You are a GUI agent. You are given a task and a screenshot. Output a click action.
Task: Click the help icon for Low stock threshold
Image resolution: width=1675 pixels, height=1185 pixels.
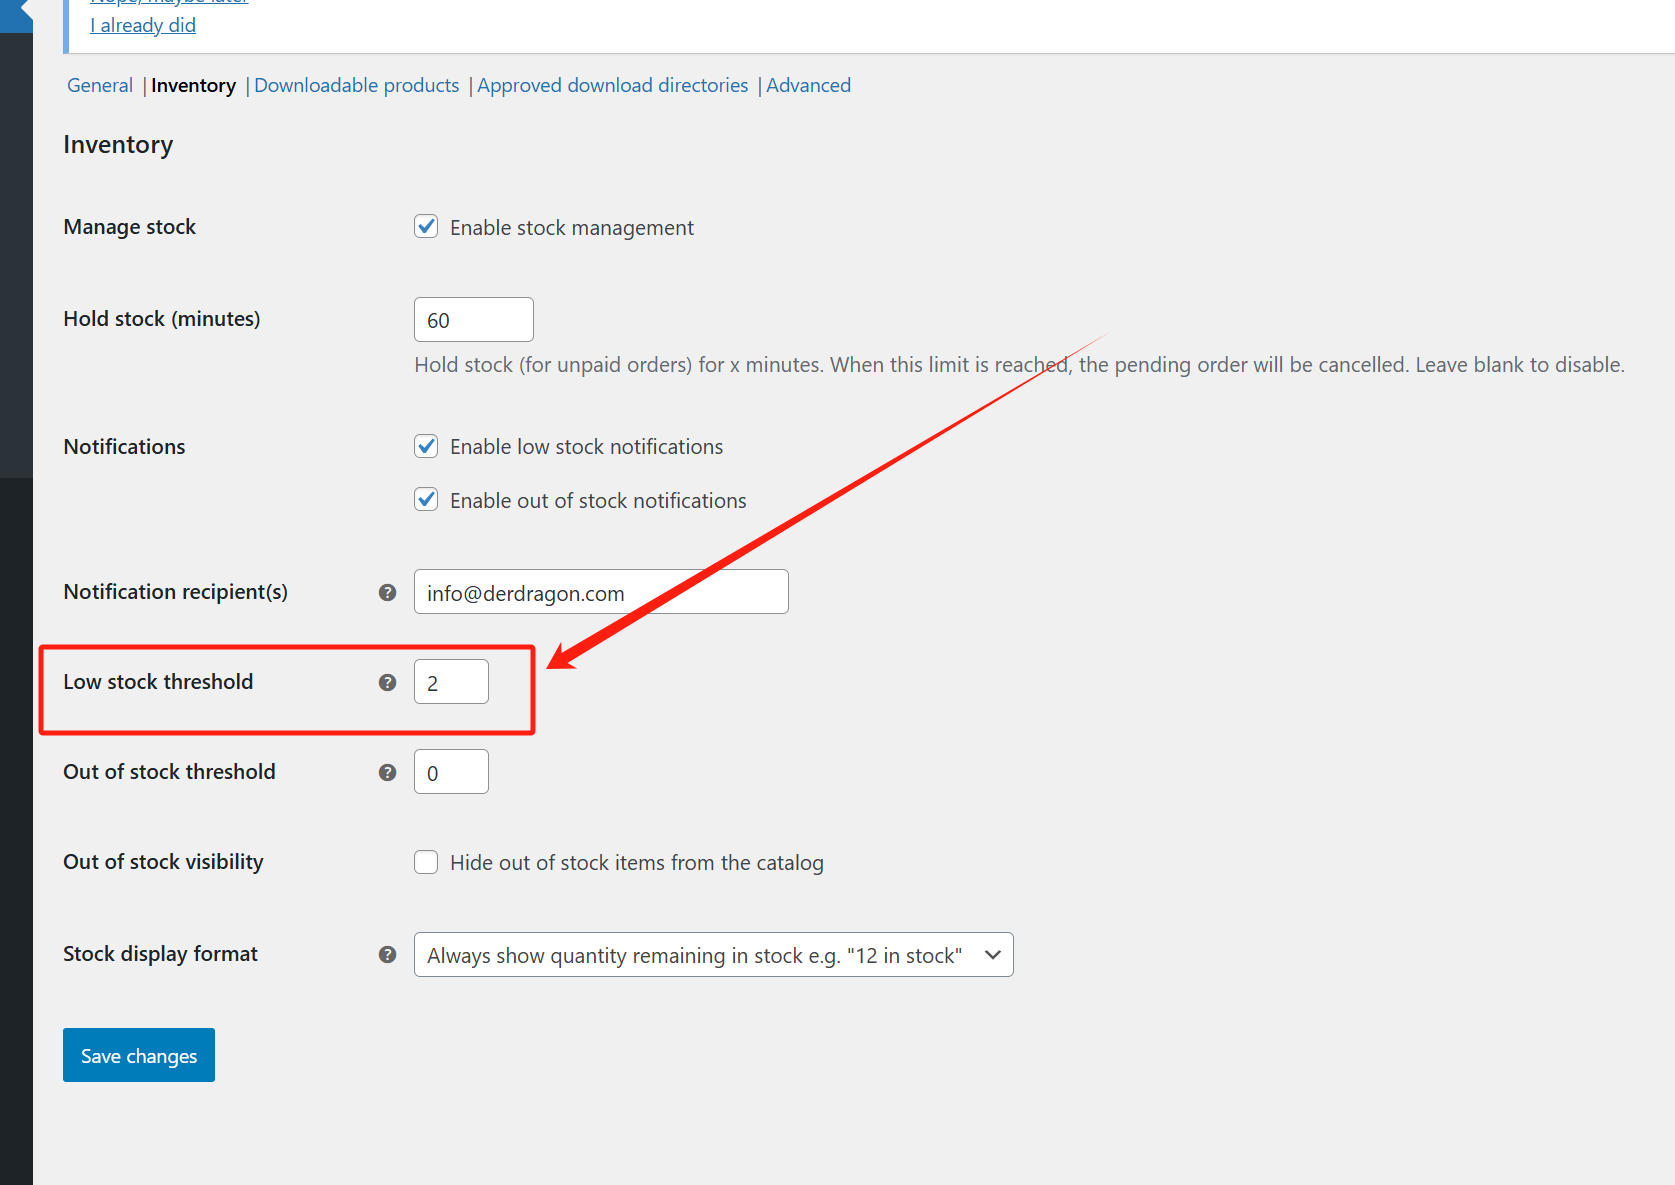[387, 682]
